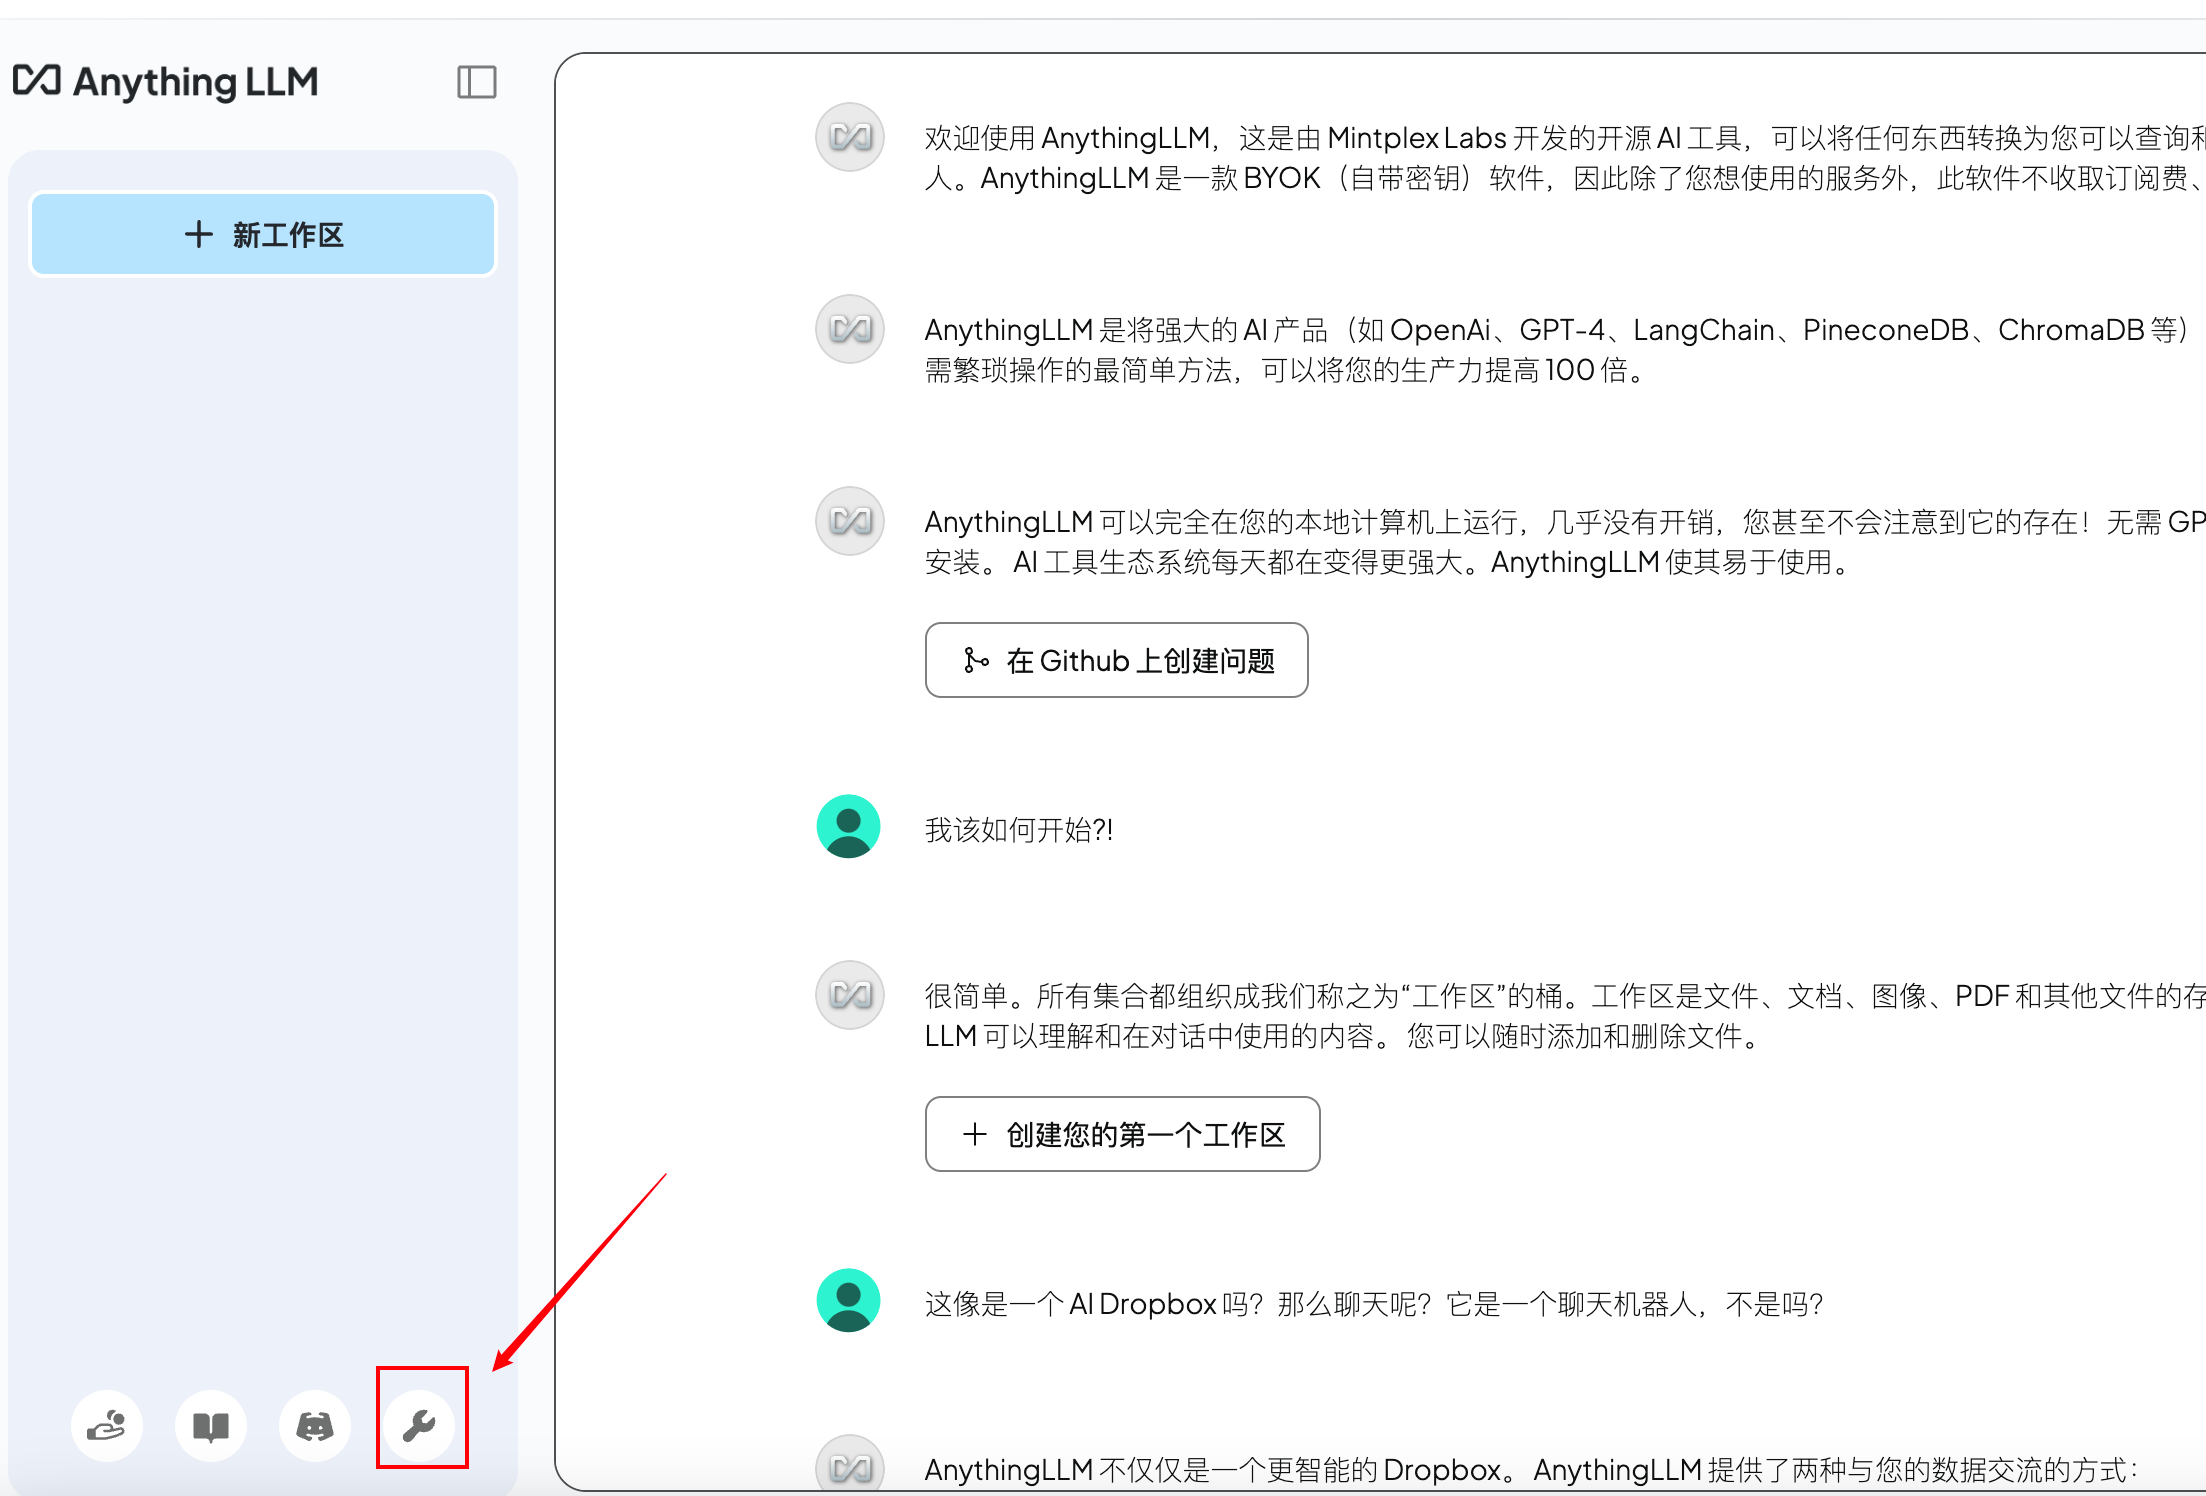
Task: Click the Anything LLM logo
Action: click(166, 82)
